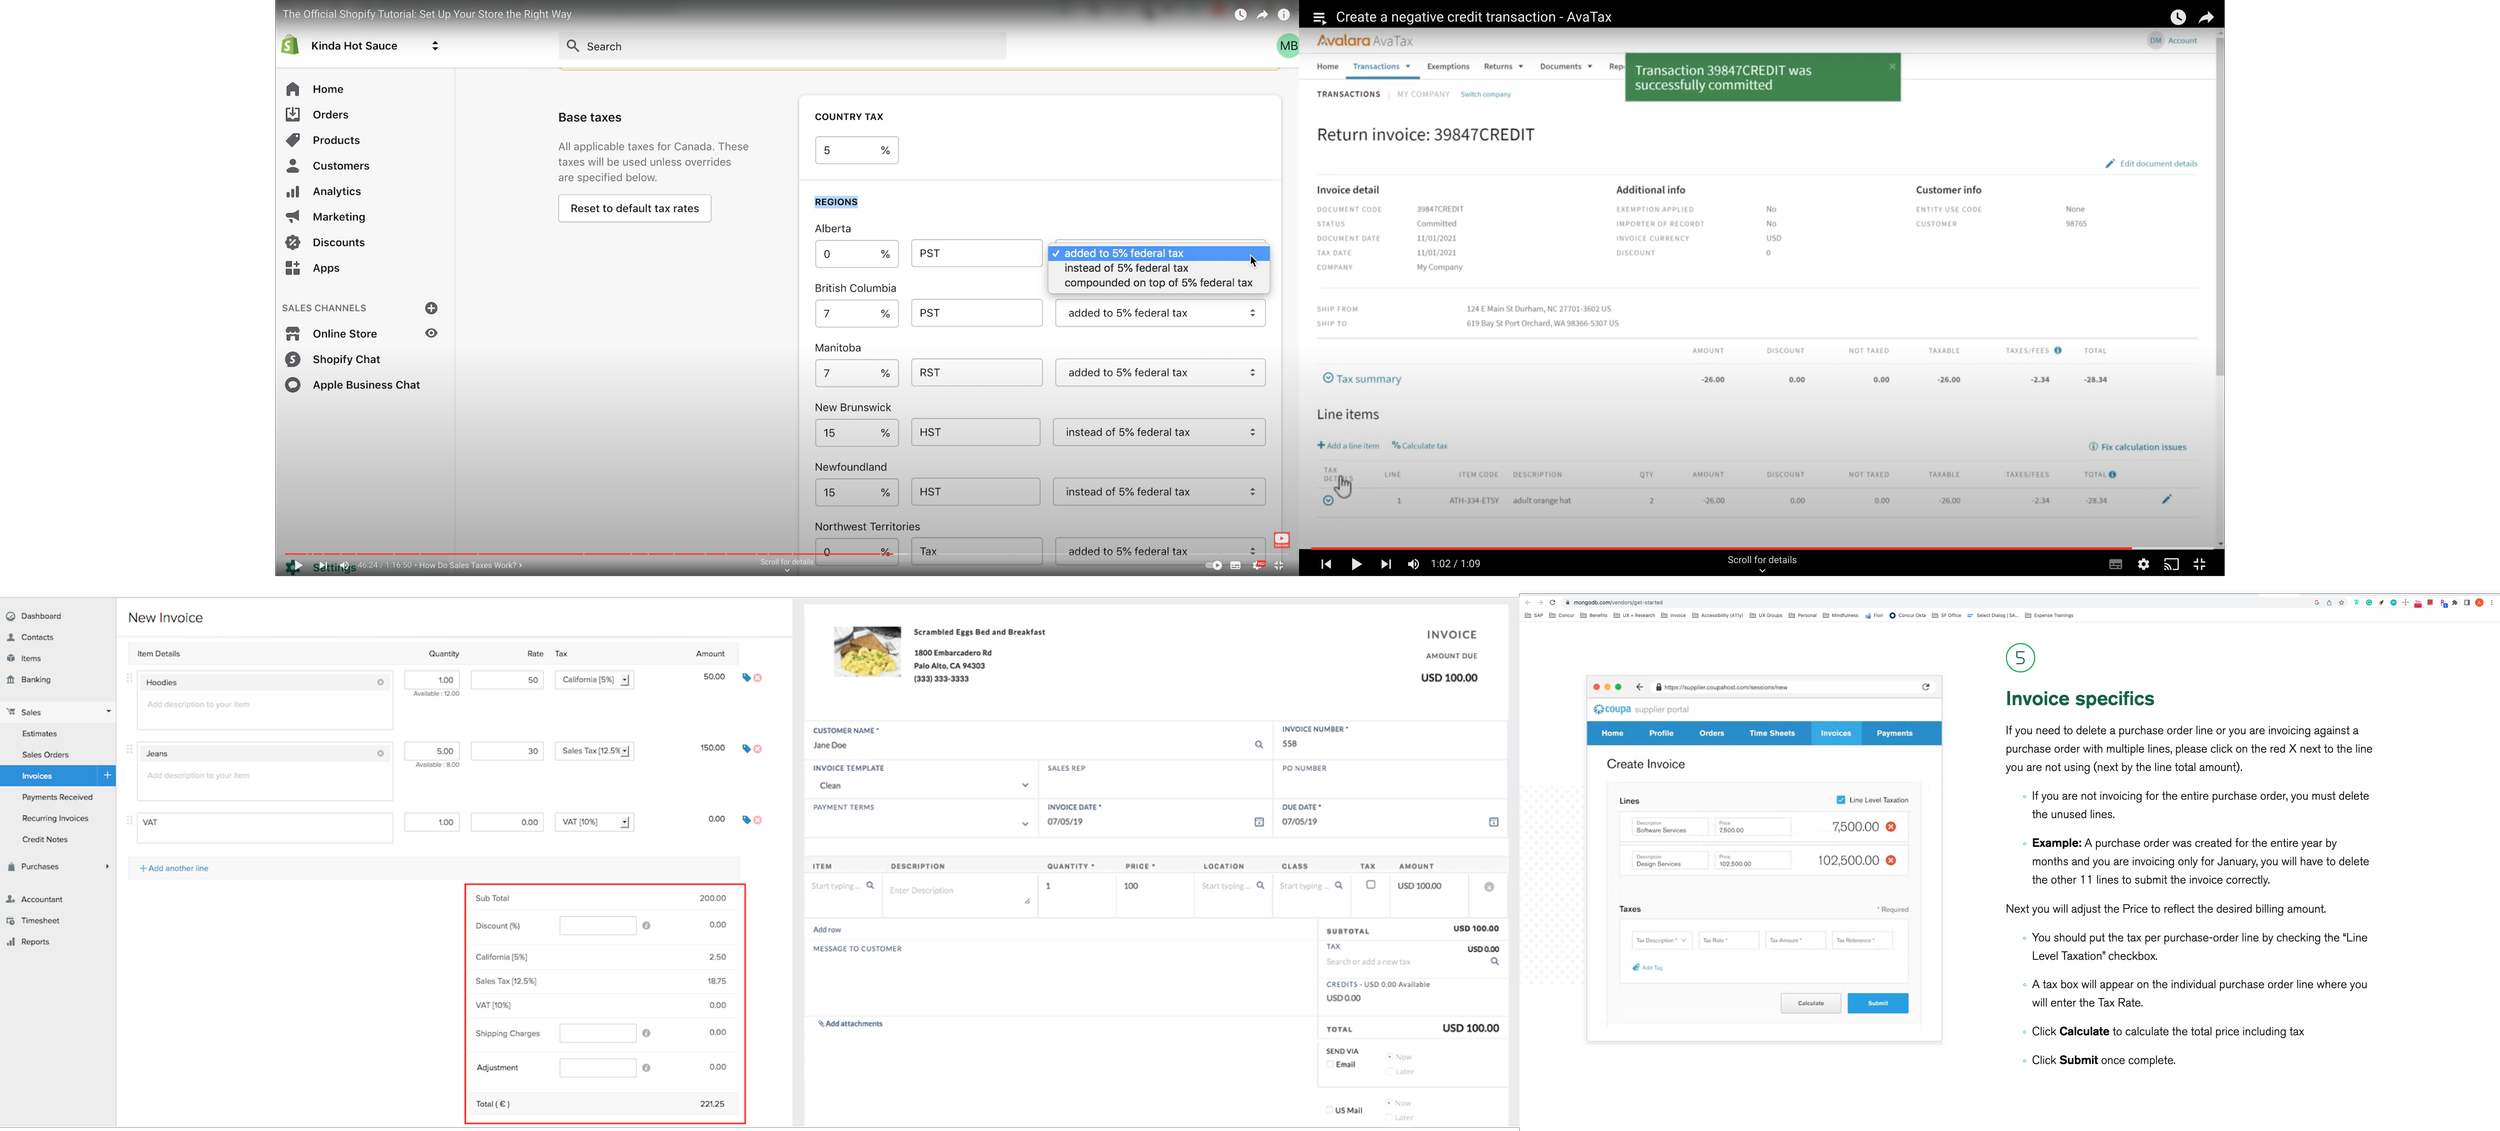This screenshot has width=2500, height=1131.
Task: Click Edit document details
Action: [x=2151, y=164]
